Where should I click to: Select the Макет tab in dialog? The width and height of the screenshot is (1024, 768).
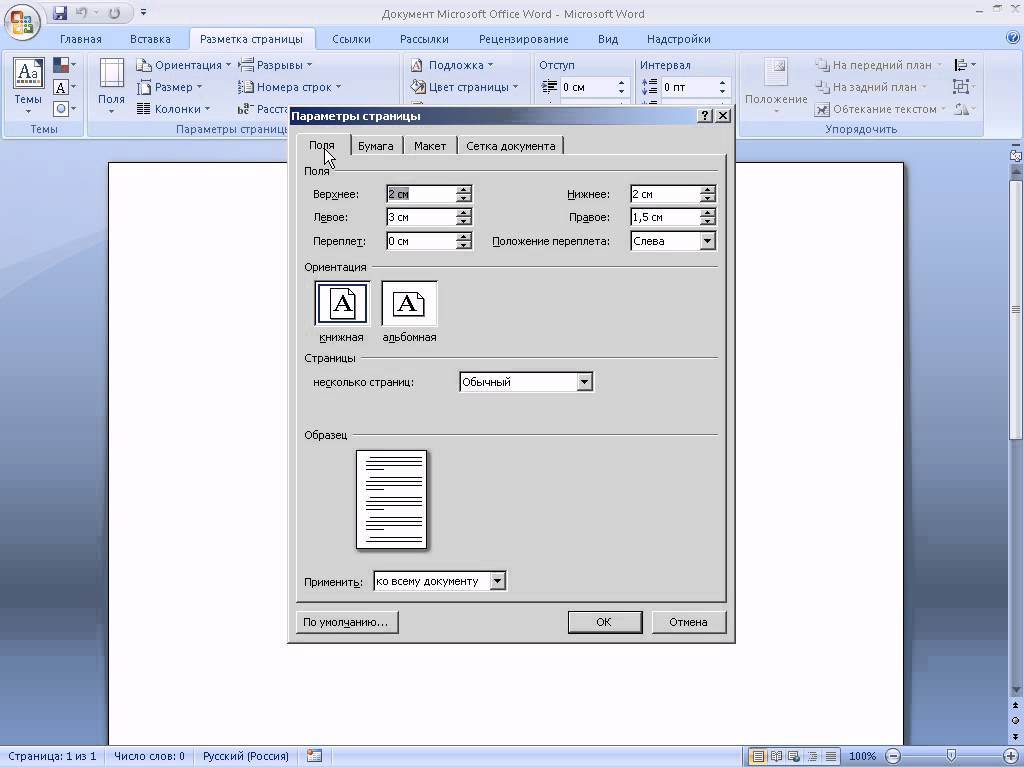[x=430, y=146]
